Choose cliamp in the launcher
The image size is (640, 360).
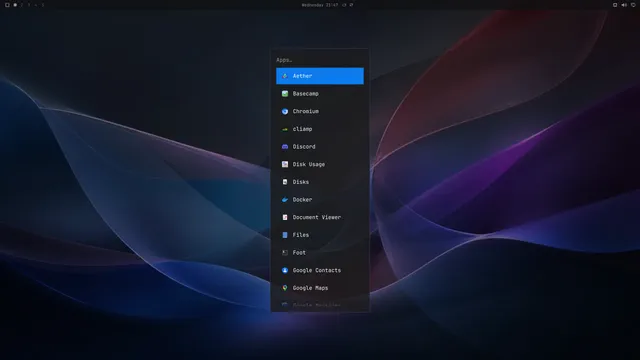(x=320, y=129)
